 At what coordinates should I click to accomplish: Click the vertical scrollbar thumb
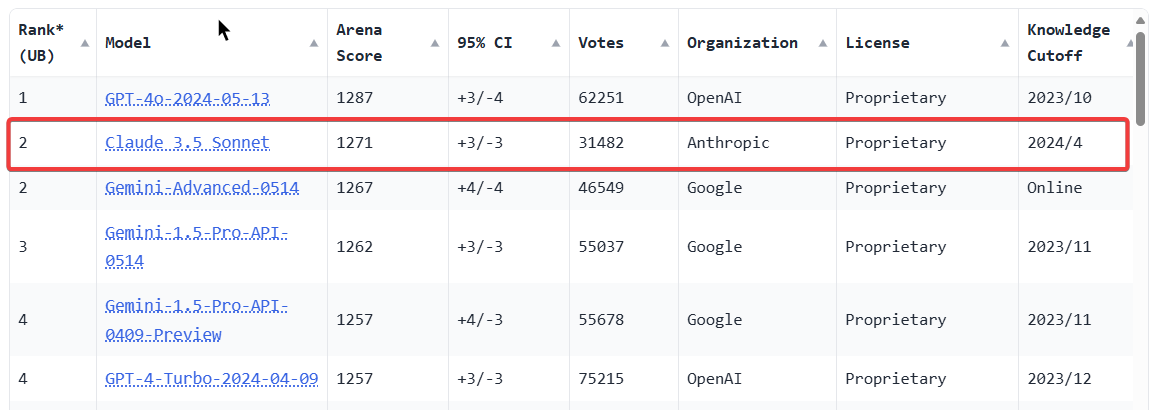tap(1141, 77)
